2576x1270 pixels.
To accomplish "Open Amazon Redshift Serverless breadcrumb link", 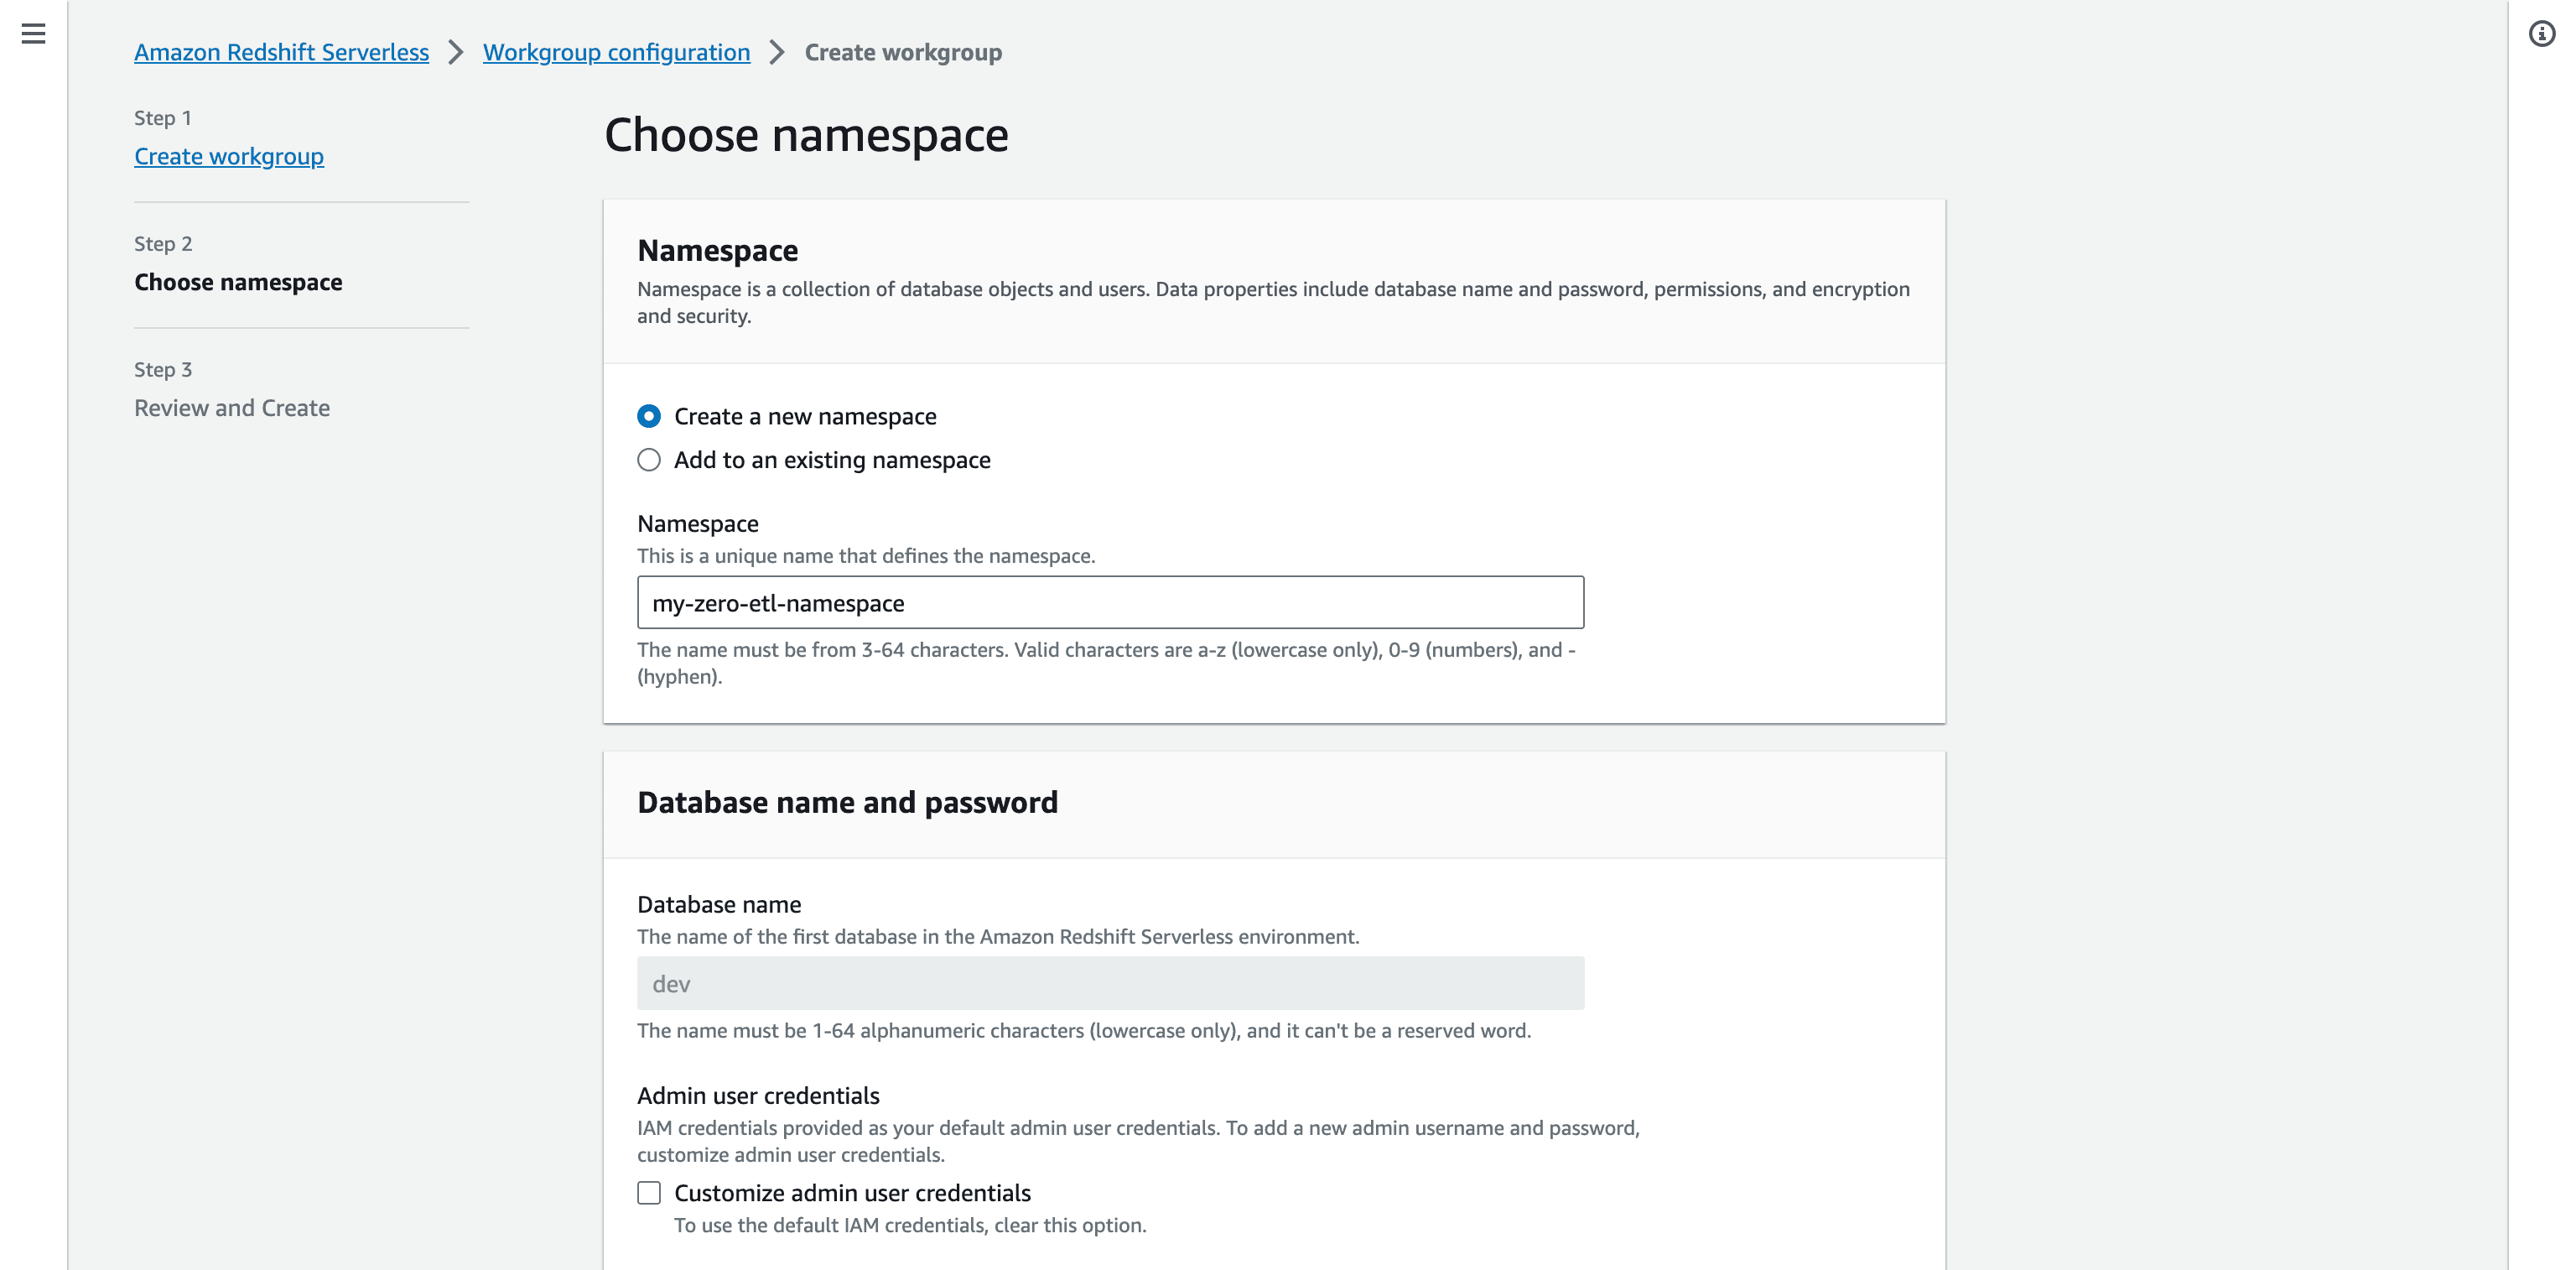I will pyautogui.click(x=281, y=52).
